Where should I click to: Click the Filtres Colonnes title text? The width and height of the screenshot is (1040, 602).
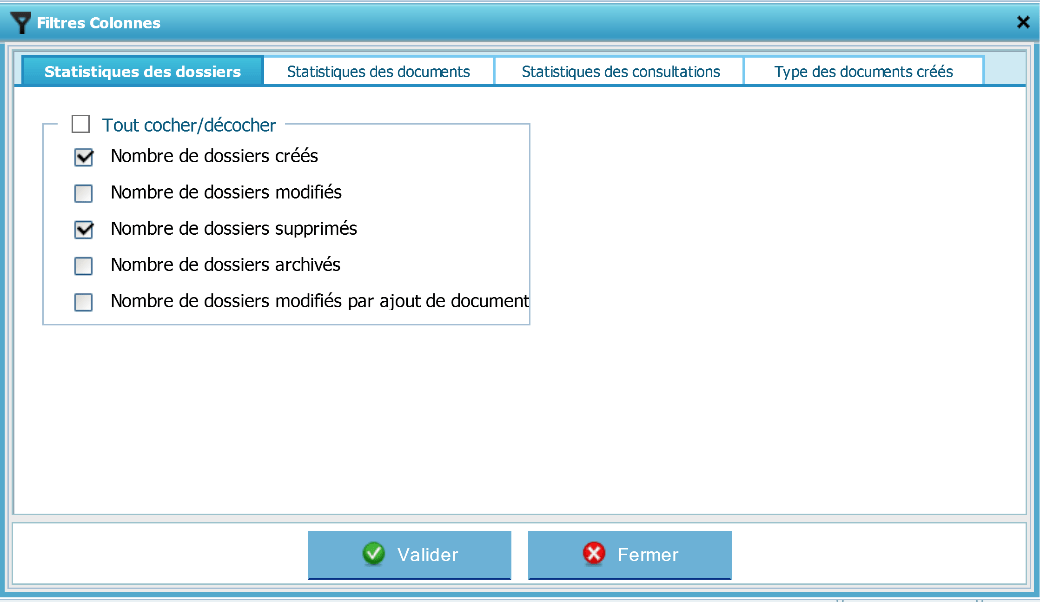point(98,22)
